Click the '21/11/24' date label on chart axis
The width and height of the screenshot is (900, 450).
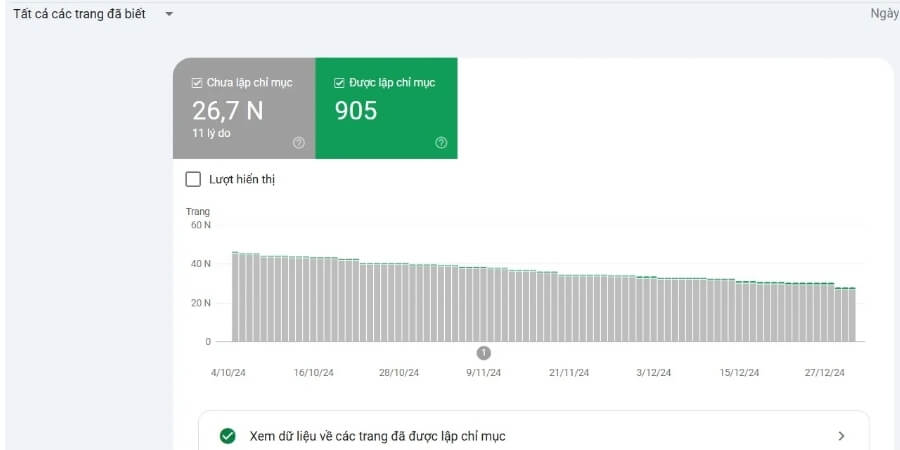click(569, 373)
